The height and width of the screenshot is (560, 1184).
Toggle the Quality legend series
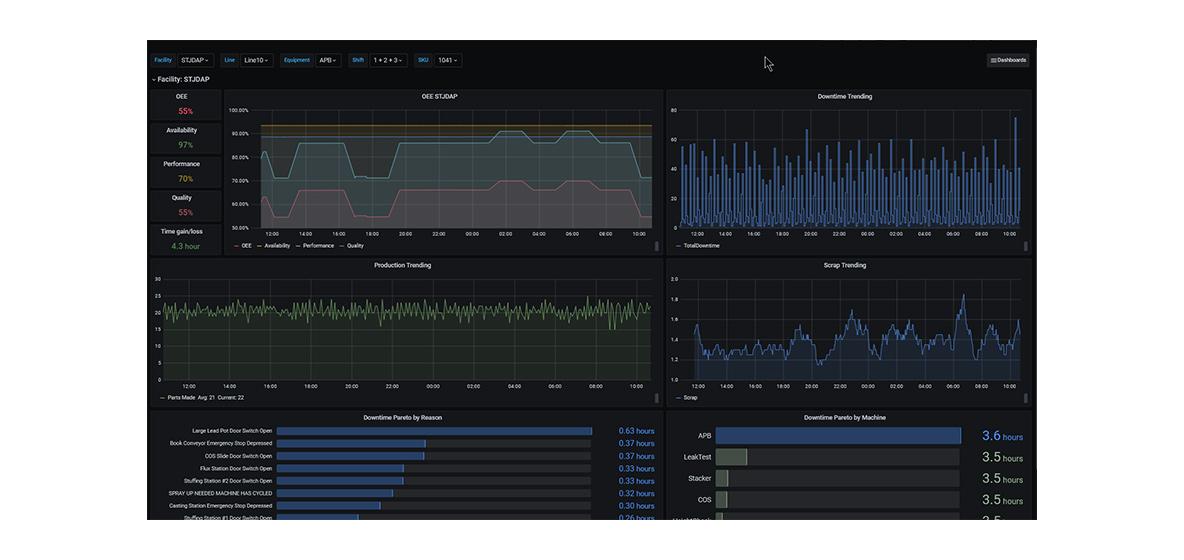[355, 245]
